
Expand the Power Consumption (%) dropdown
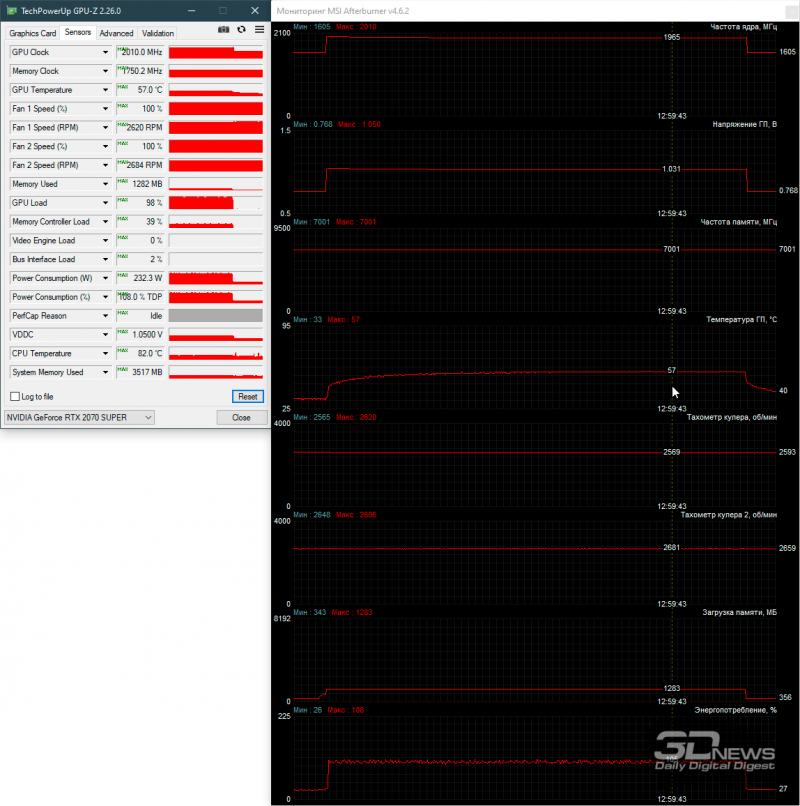(x=105, y=297)
